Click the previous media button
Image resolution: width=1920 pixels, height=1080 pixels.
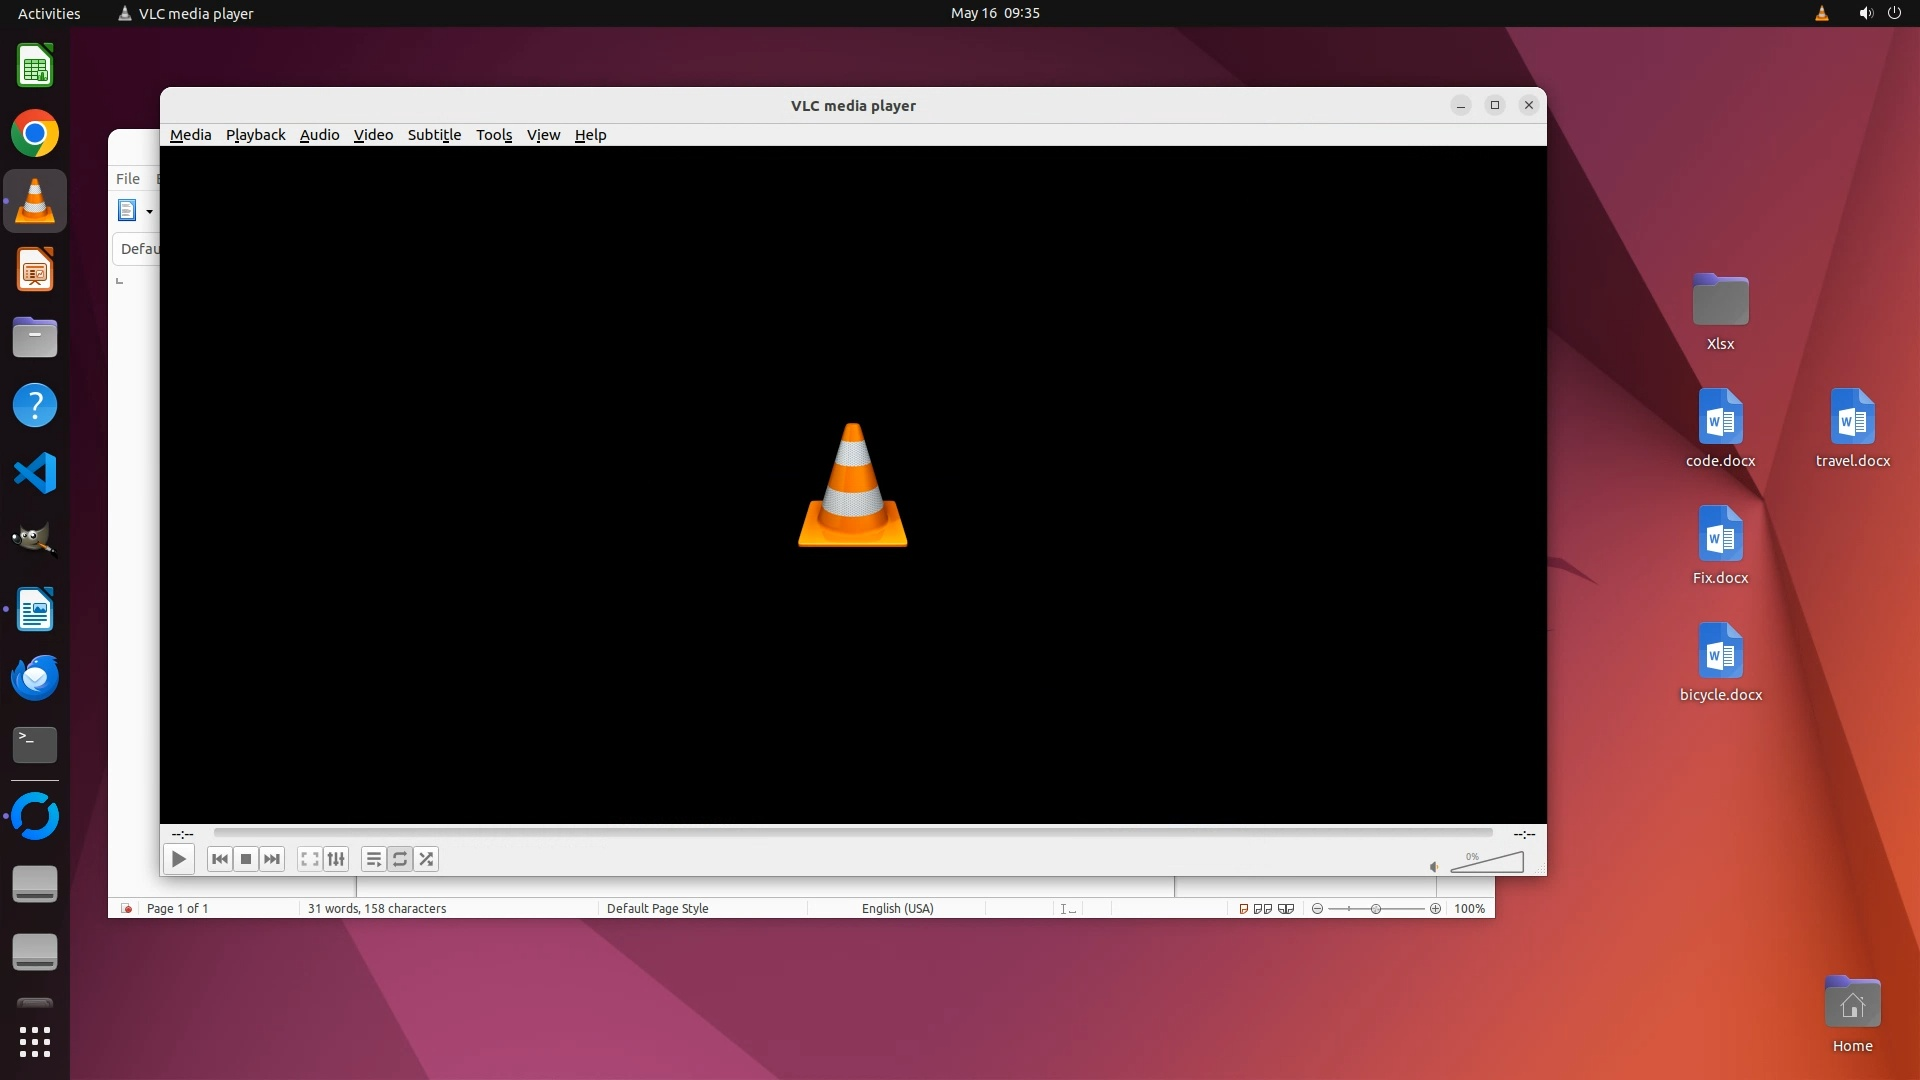tap(220, 859)
